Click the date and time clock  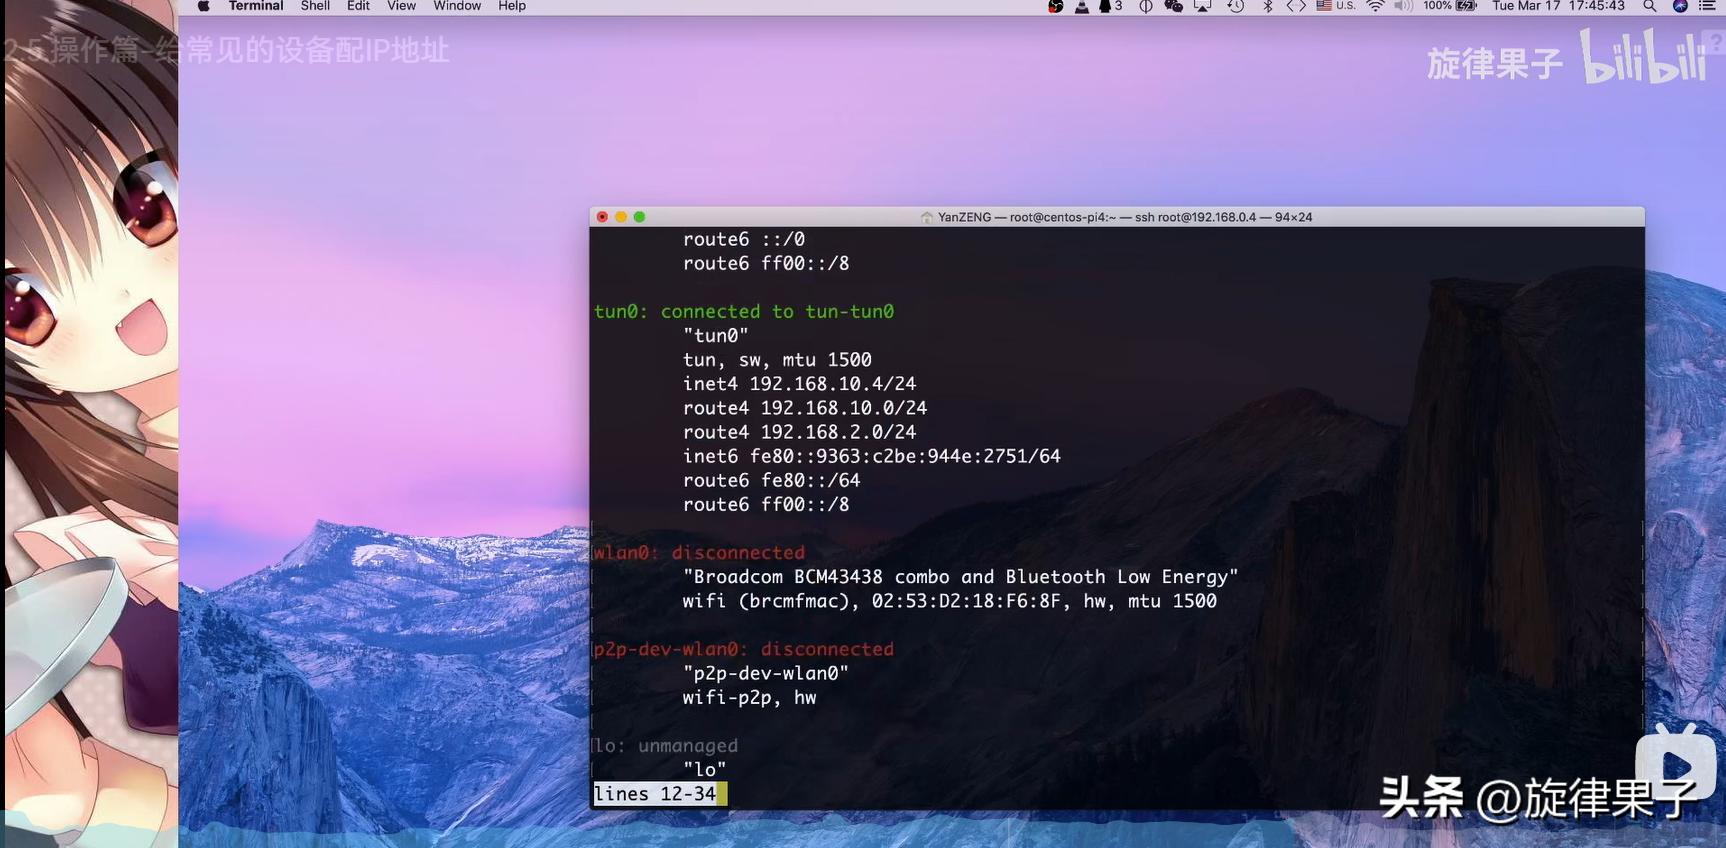[x=1558, y=6]
